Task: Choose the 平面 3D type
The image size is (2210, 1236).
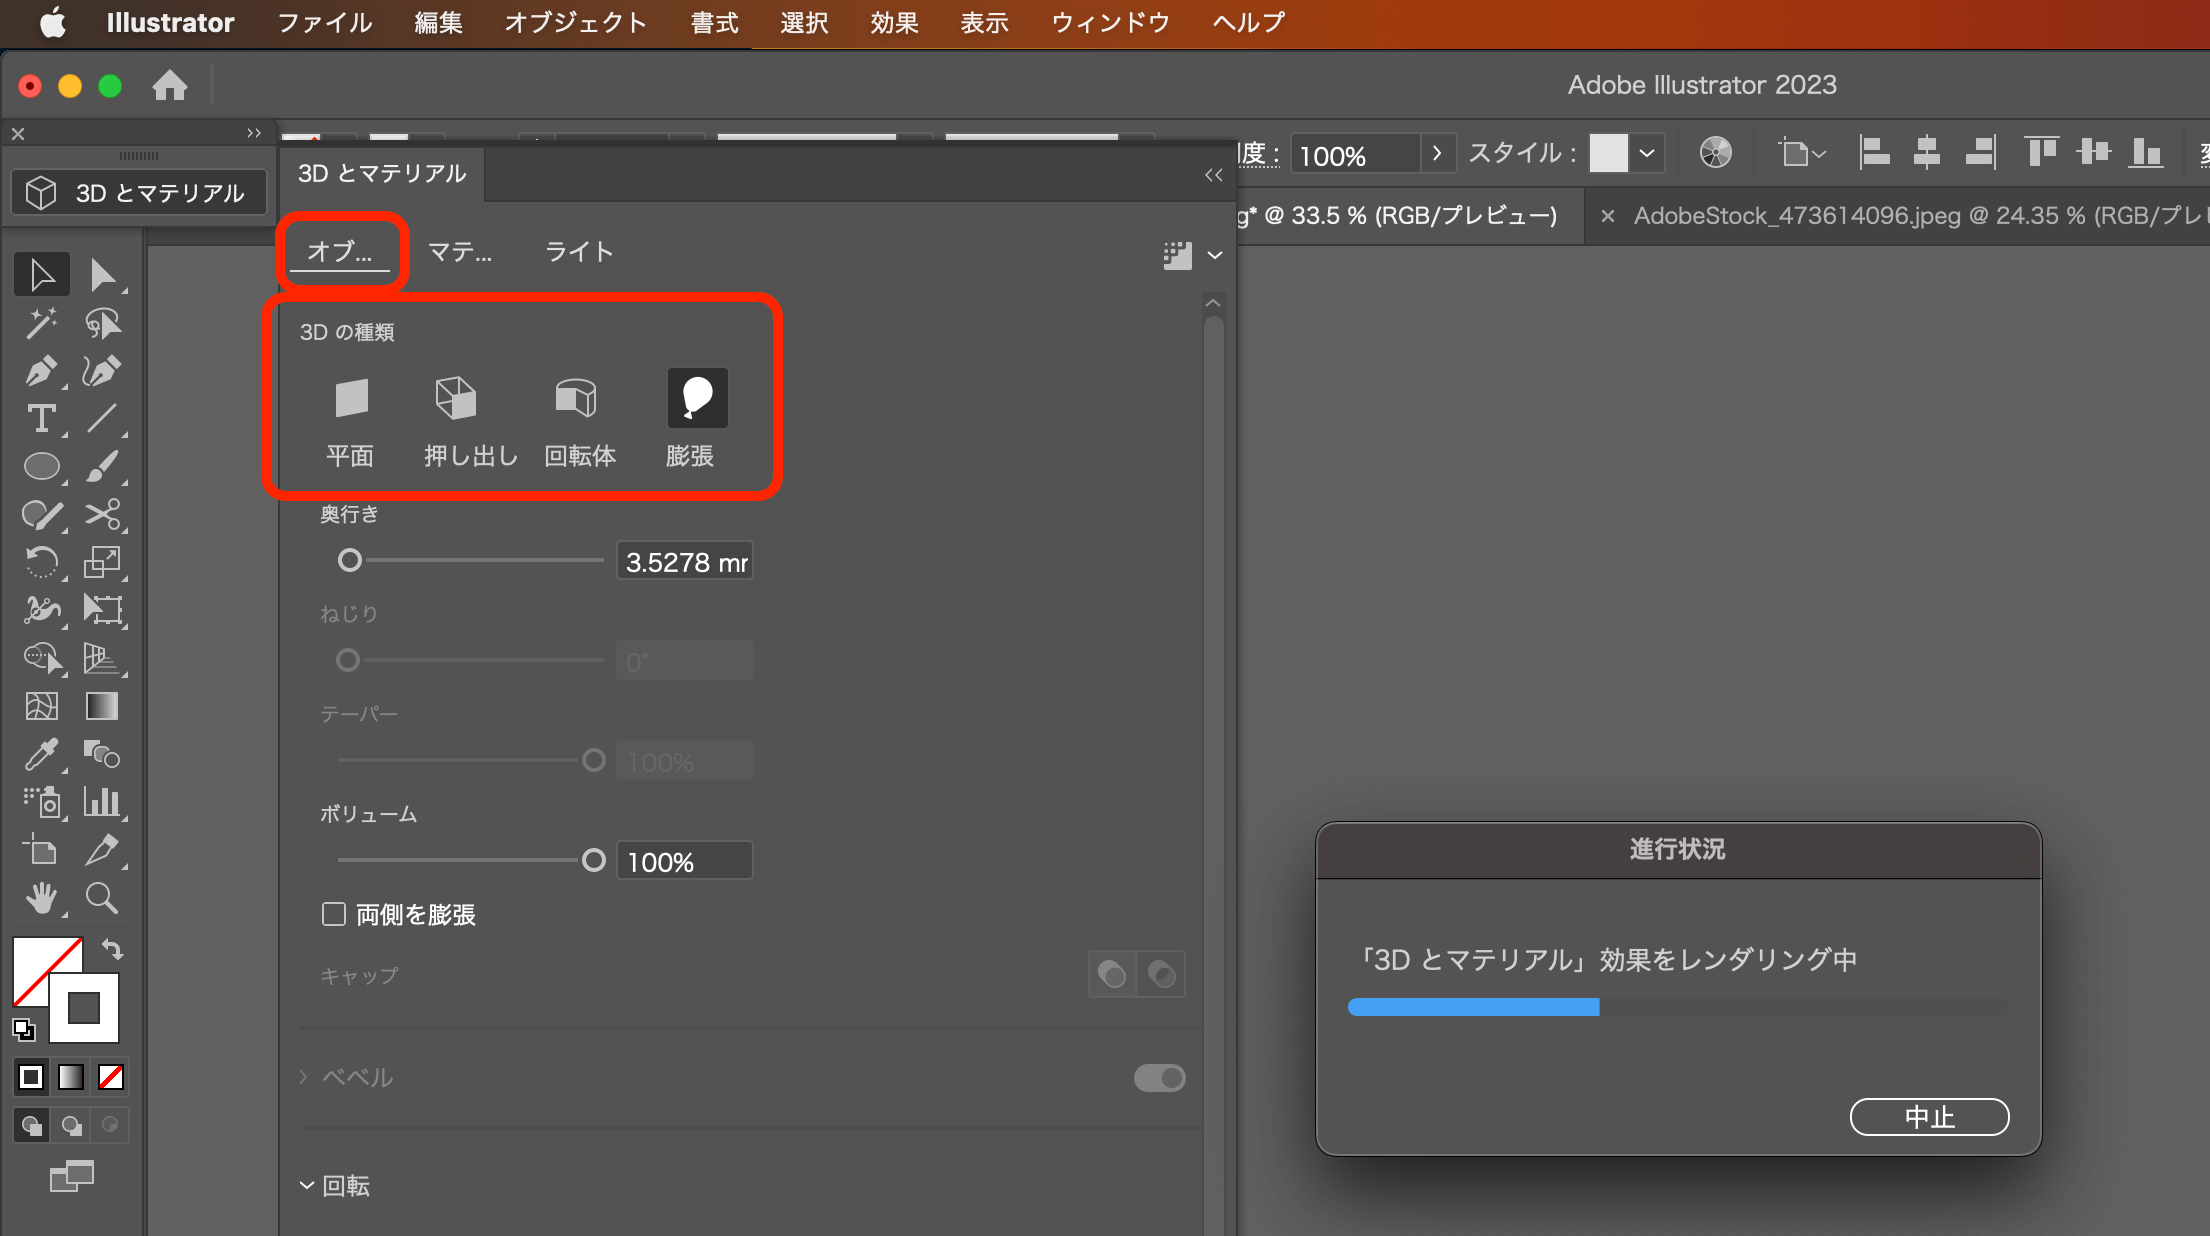Action: [x=351, y=397]
